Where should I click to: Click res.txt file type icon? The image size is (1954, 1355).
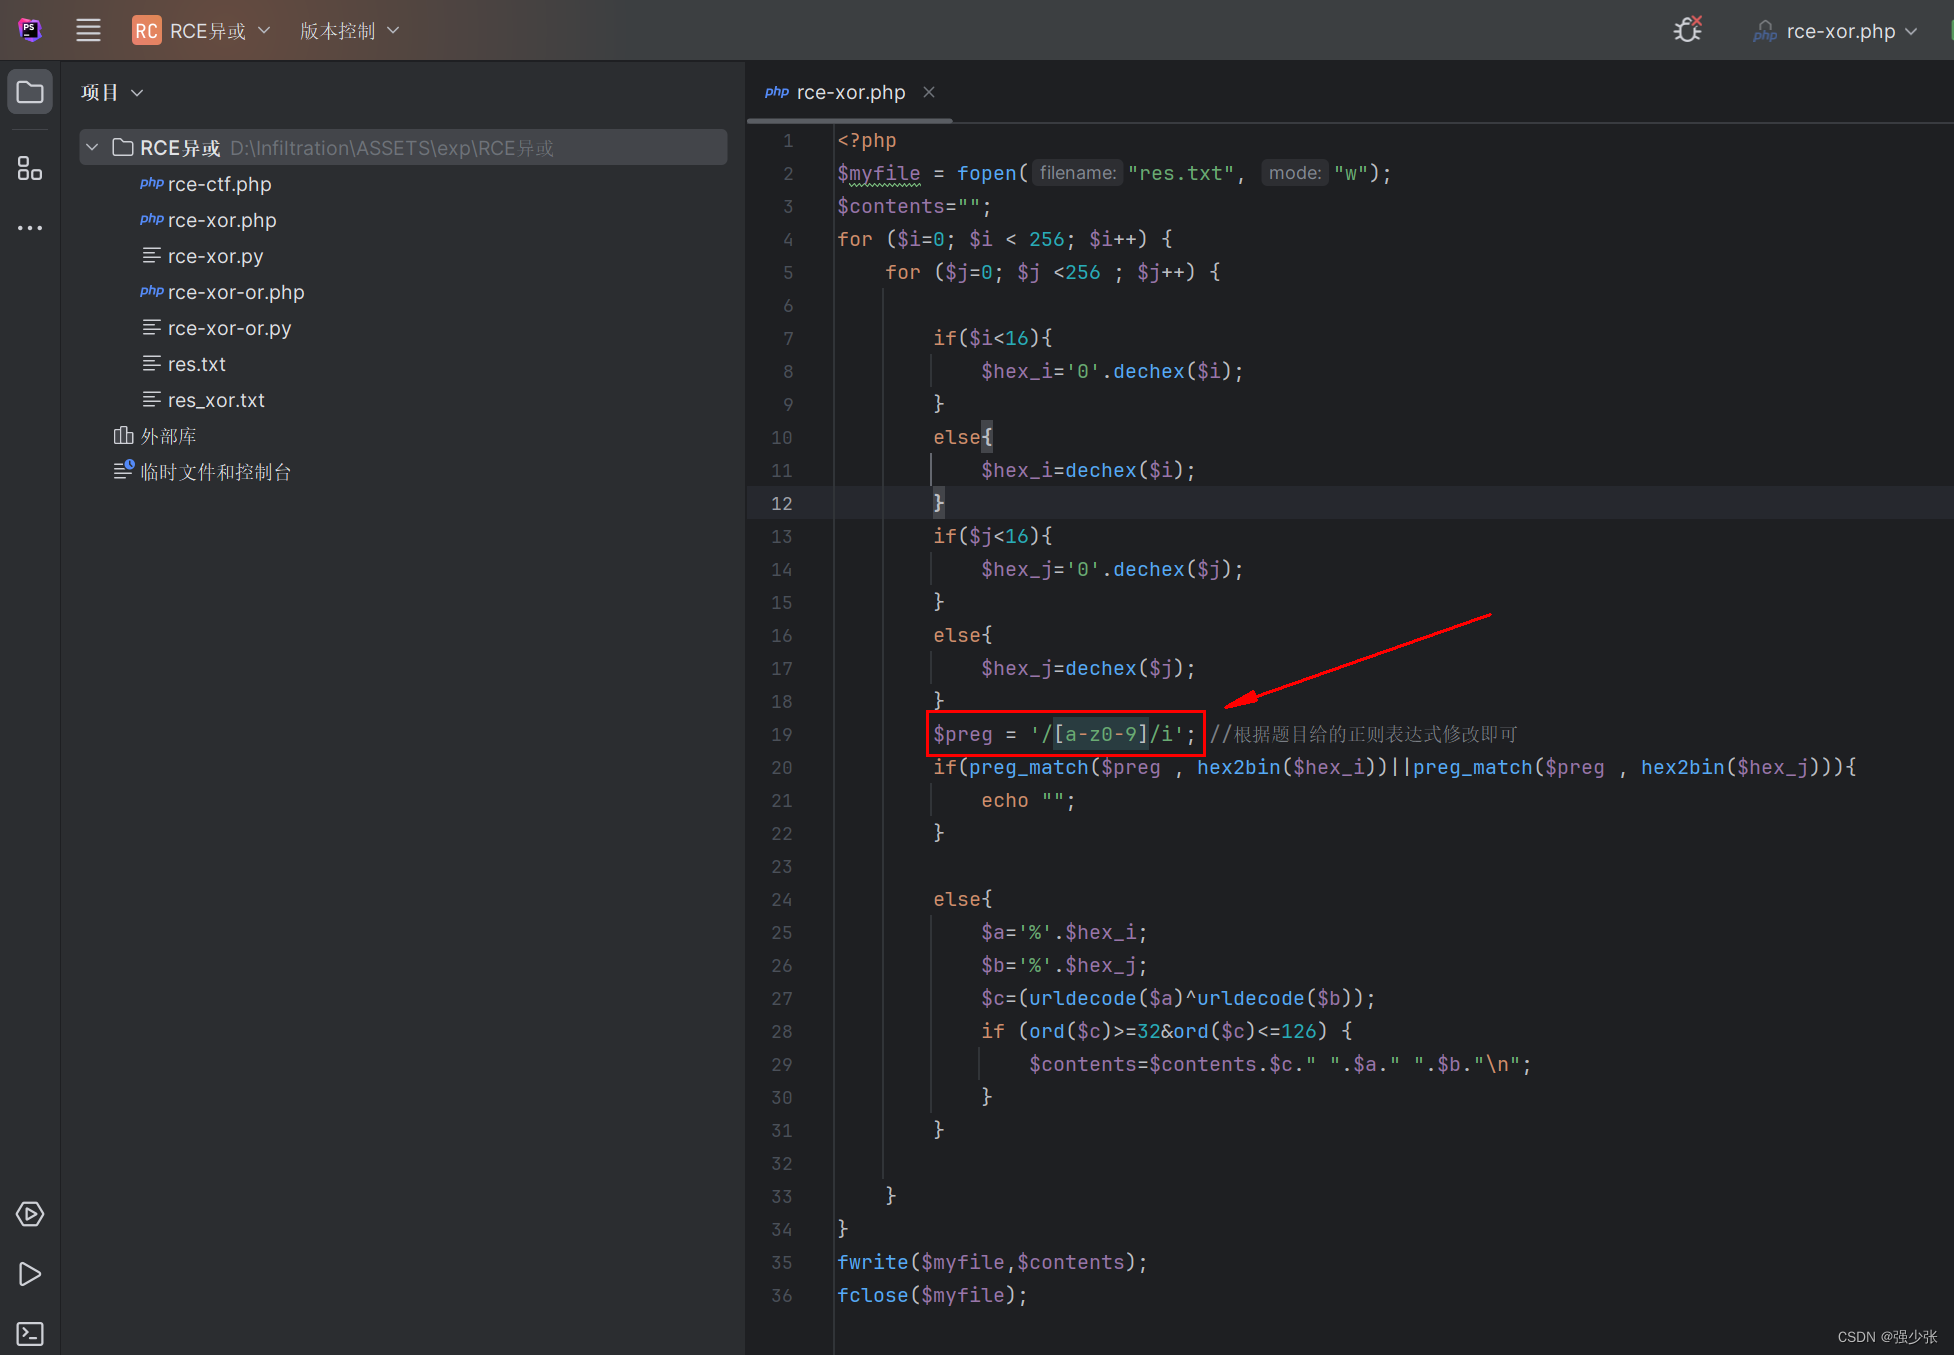[x=152, y=363]
